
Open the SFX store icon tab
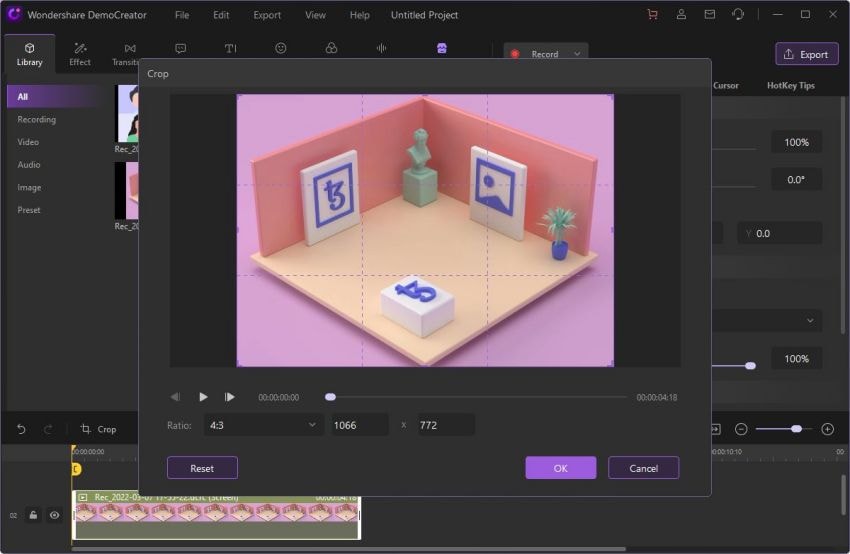tap(331, 48)
